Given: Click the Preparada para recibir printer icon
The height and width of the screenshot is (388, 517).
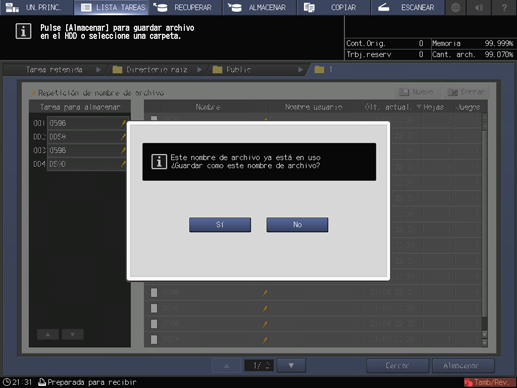Looking at the screenshot, I should click(x=42, y=382).
